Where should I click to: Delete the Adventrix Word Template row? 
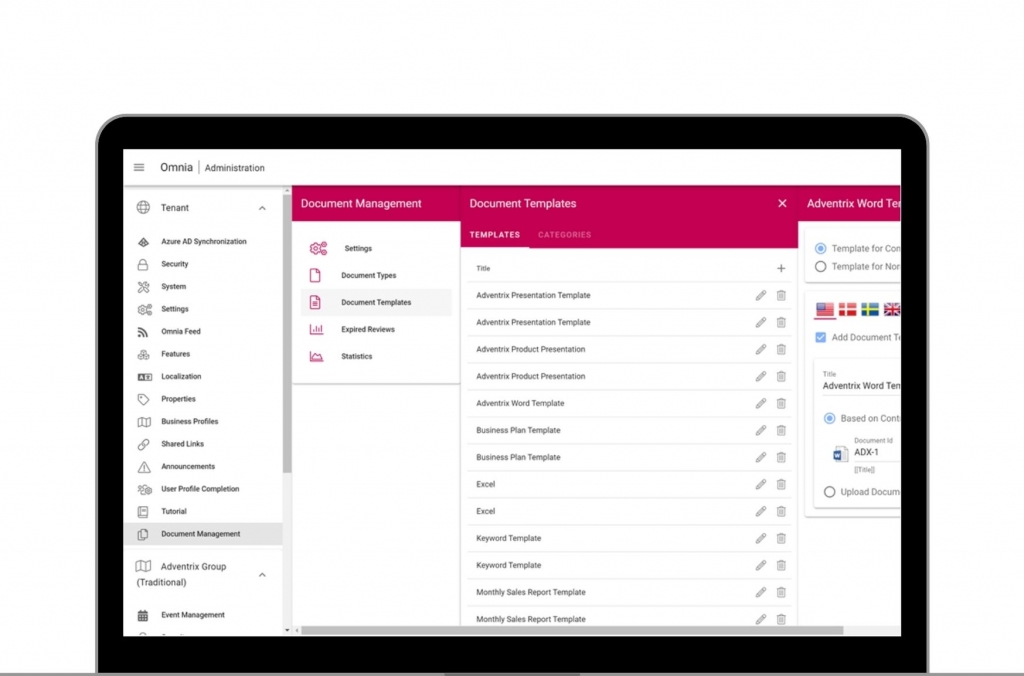[781, 404]
